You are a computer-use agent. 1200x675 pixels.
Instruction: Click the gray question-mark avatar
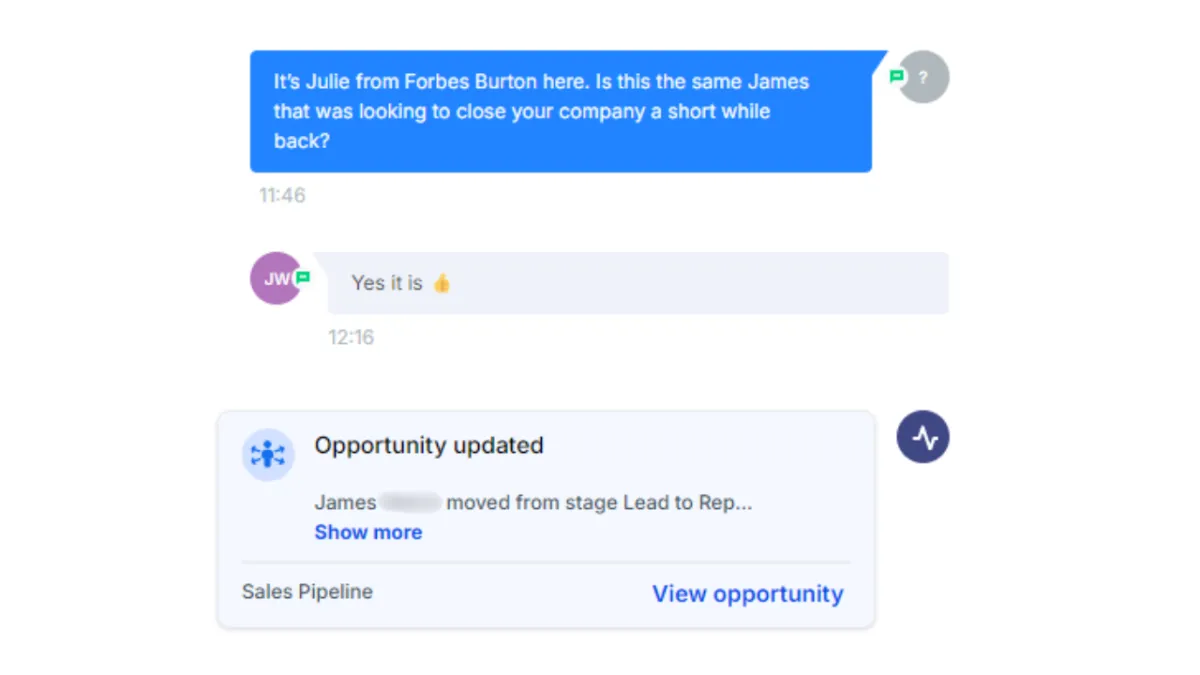click(x=924, y=77)
